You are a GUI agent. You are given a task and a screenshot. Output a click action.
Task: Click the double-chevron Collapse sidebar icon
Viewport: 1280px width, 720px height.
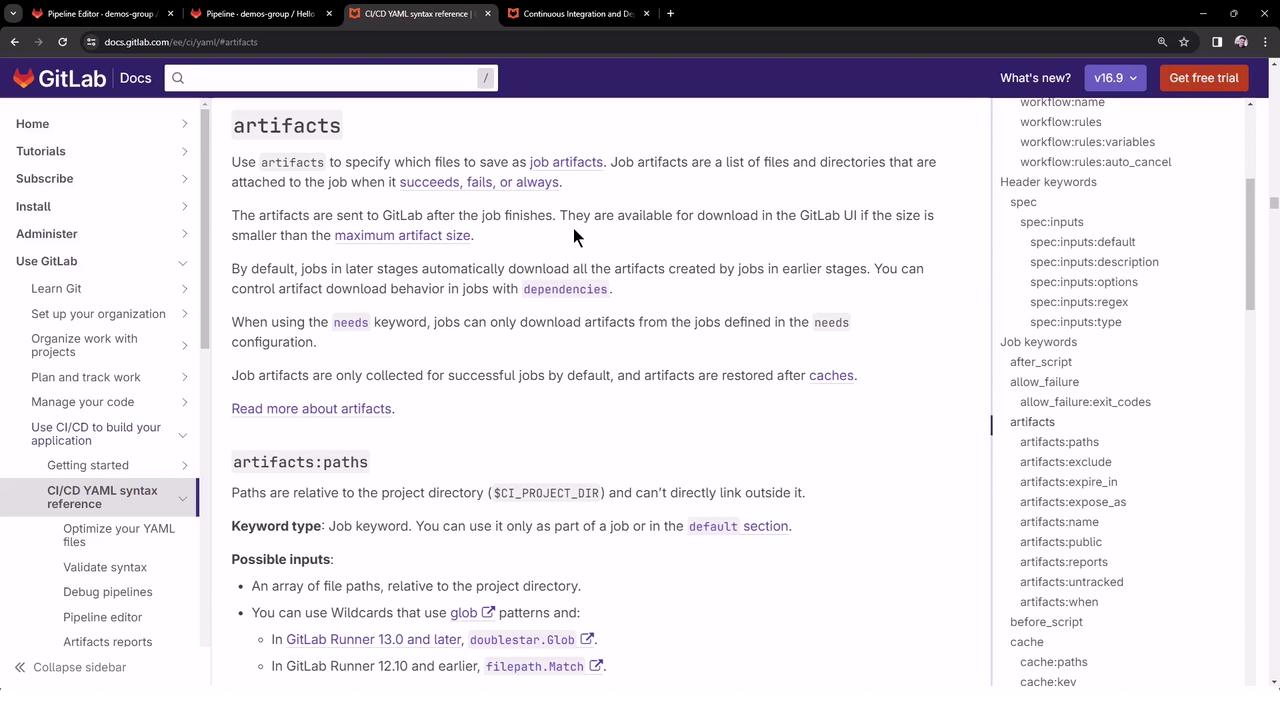pyautogui.click(x=20, y=667)
